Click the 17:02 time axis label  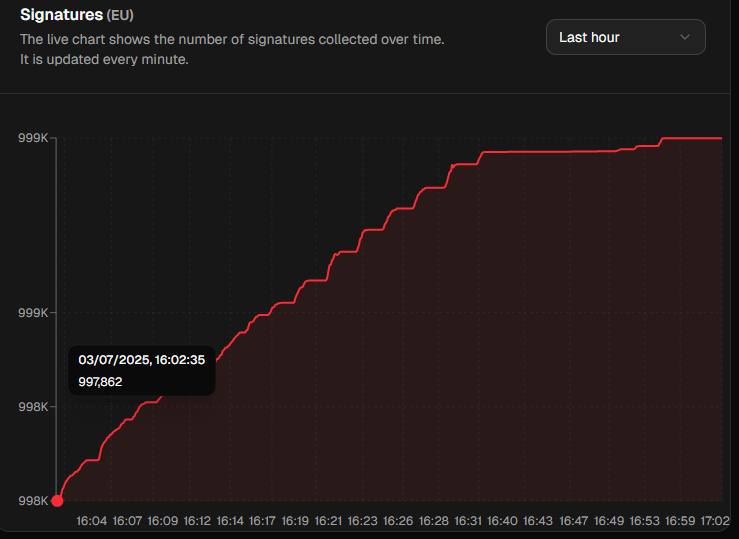tap(715, 521)
